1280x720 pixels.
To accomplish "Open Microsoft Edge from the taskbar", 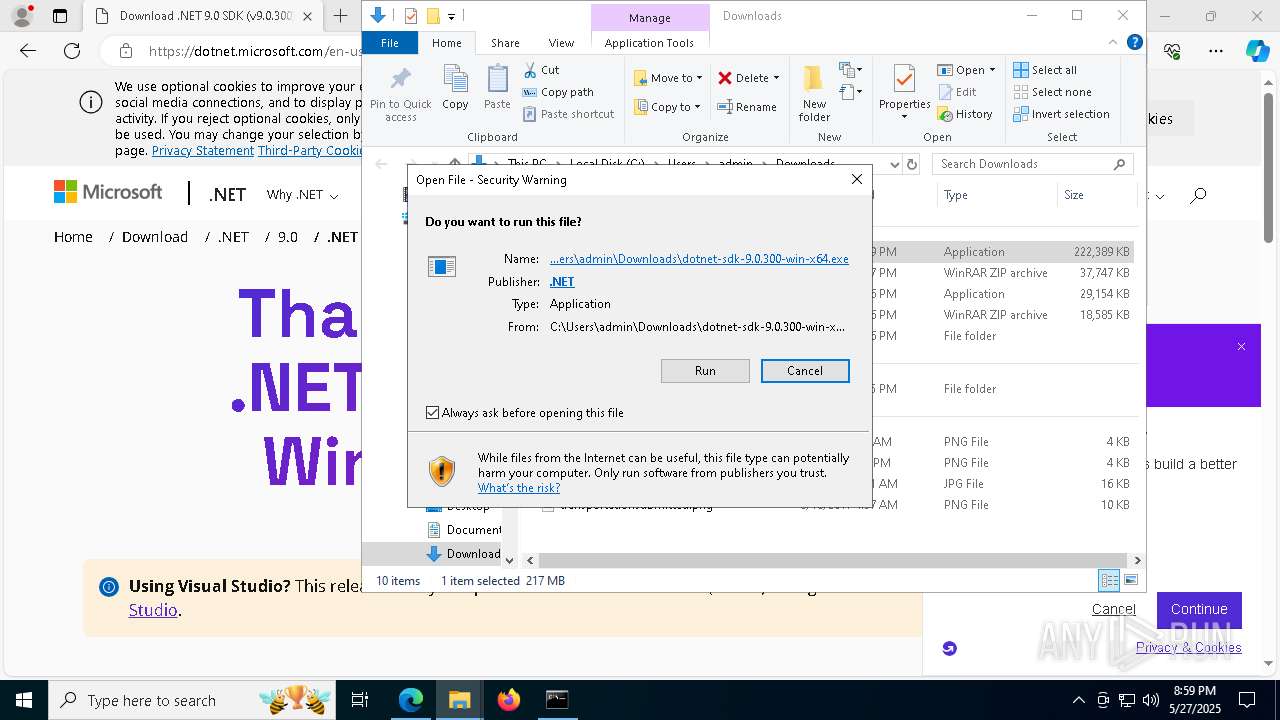I will 411,701.
